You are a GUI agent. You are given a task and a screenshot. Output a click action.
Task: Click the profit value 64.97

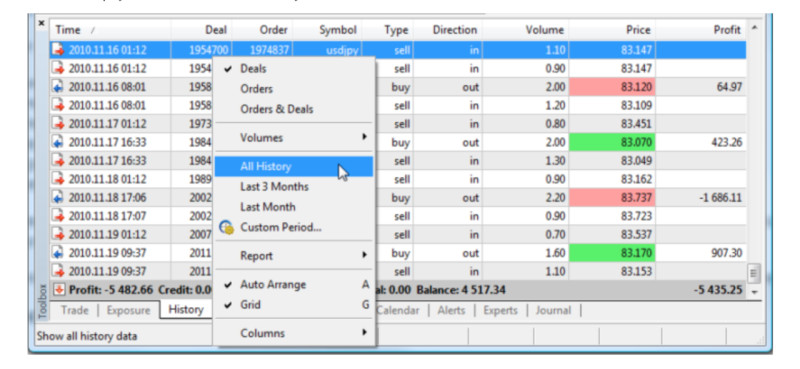(729, 87)
